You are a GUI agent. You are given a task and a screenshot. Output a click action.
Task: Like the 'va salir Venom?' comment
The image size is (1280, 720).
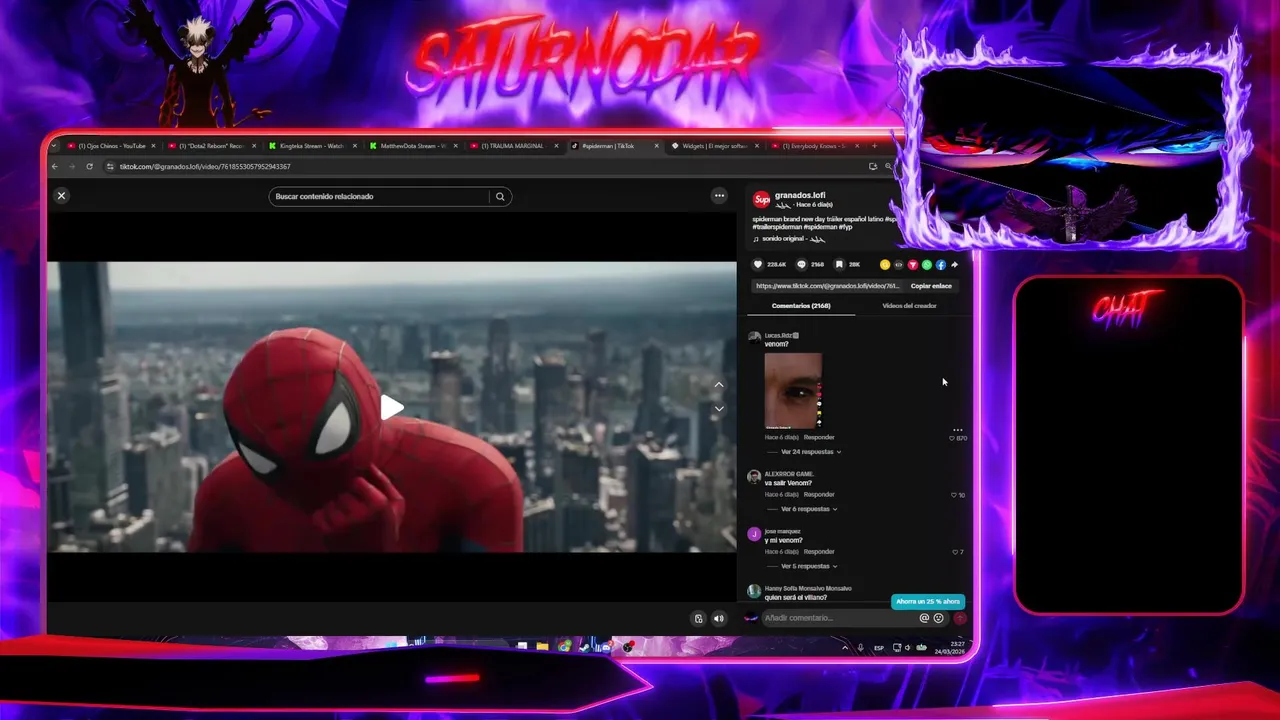coord(955,495)
